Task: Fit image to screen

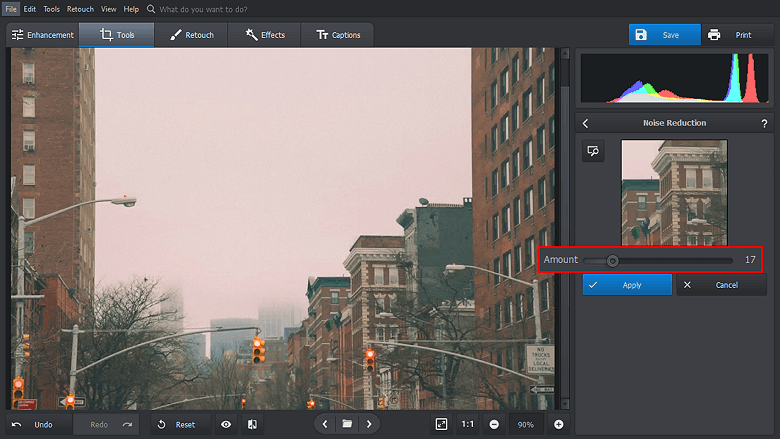Action: [x=441, y=424]
